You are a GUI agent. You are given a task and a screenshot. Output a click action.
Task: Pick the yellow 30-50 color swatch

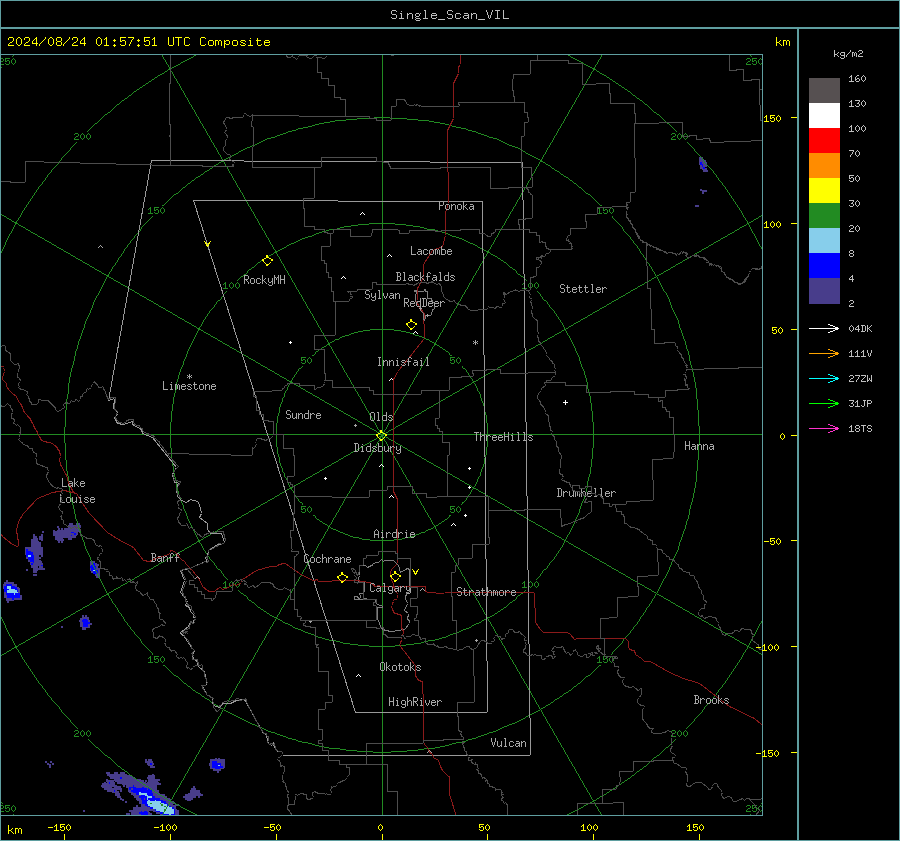click(824, 191)
